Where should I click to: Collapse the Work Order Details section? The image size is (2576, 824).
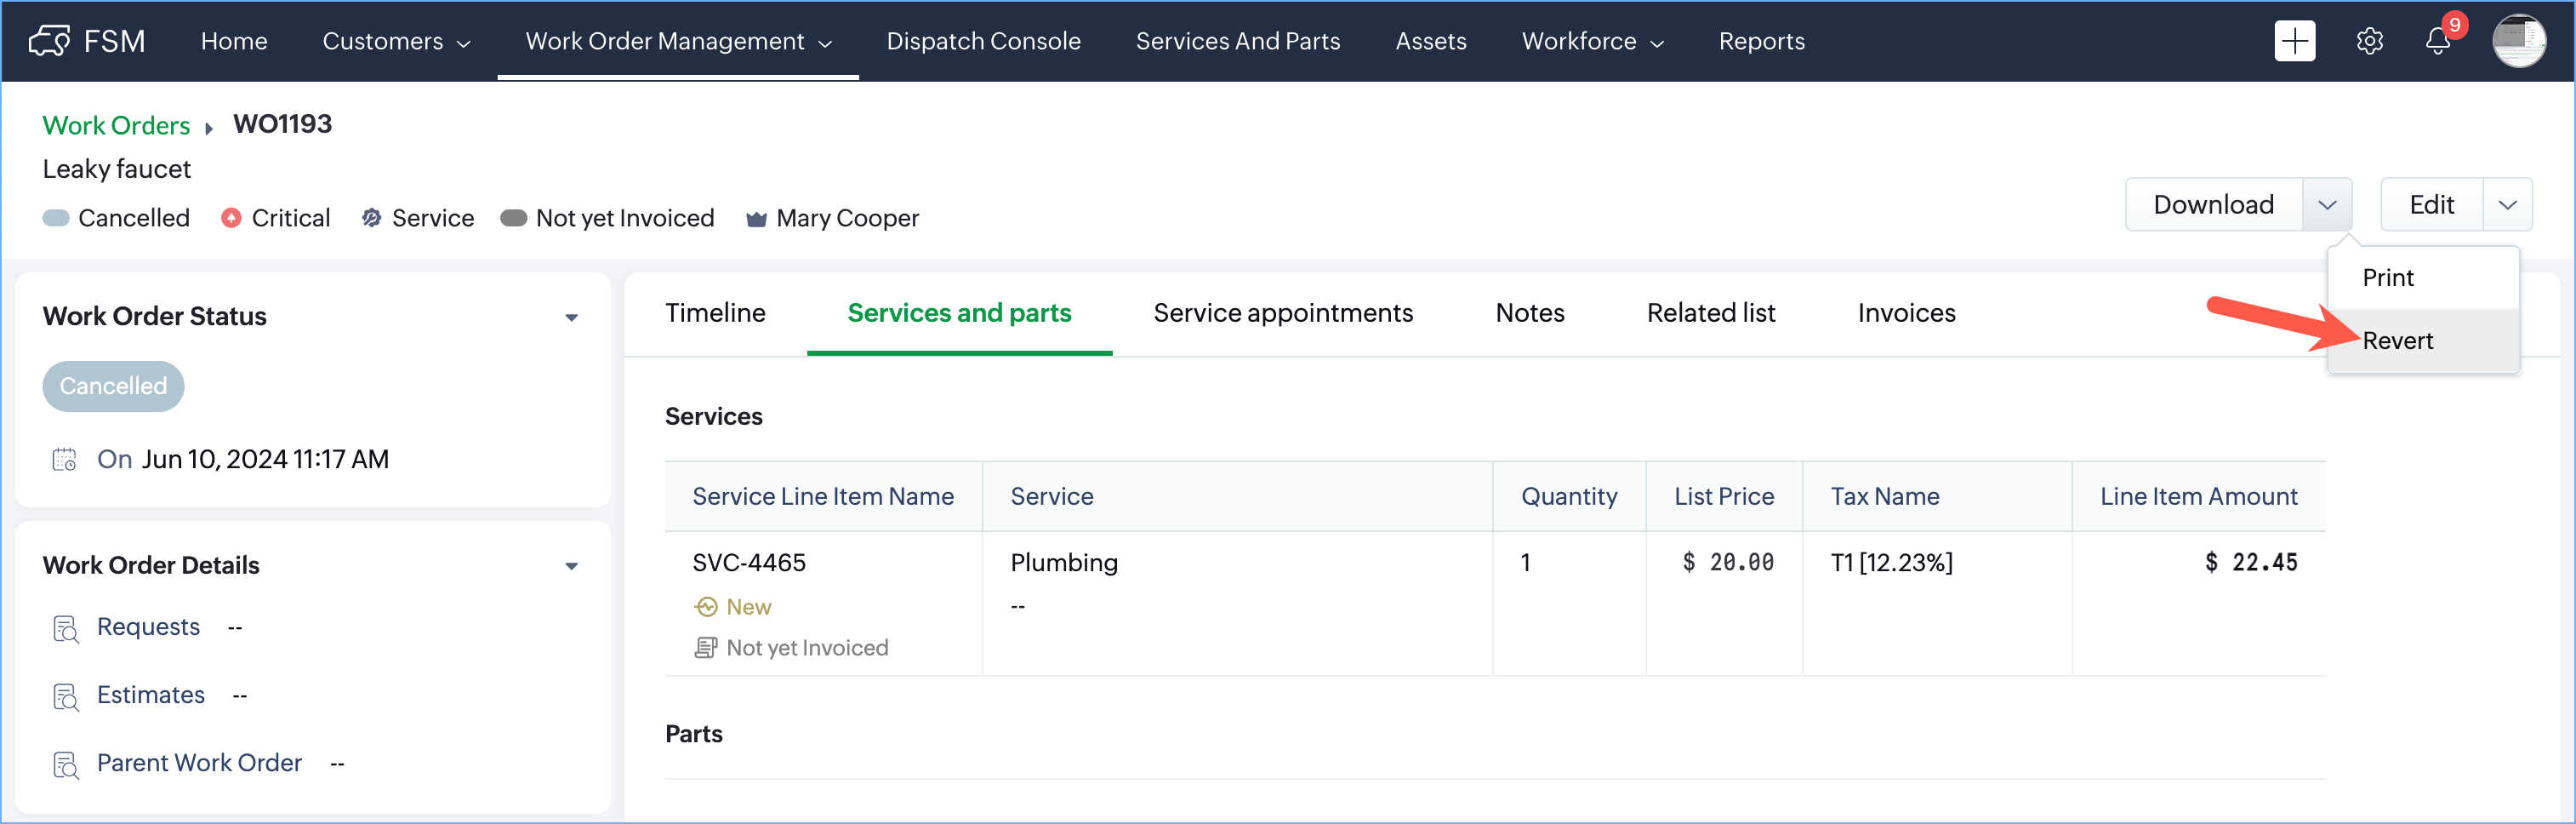pos(571,566)
